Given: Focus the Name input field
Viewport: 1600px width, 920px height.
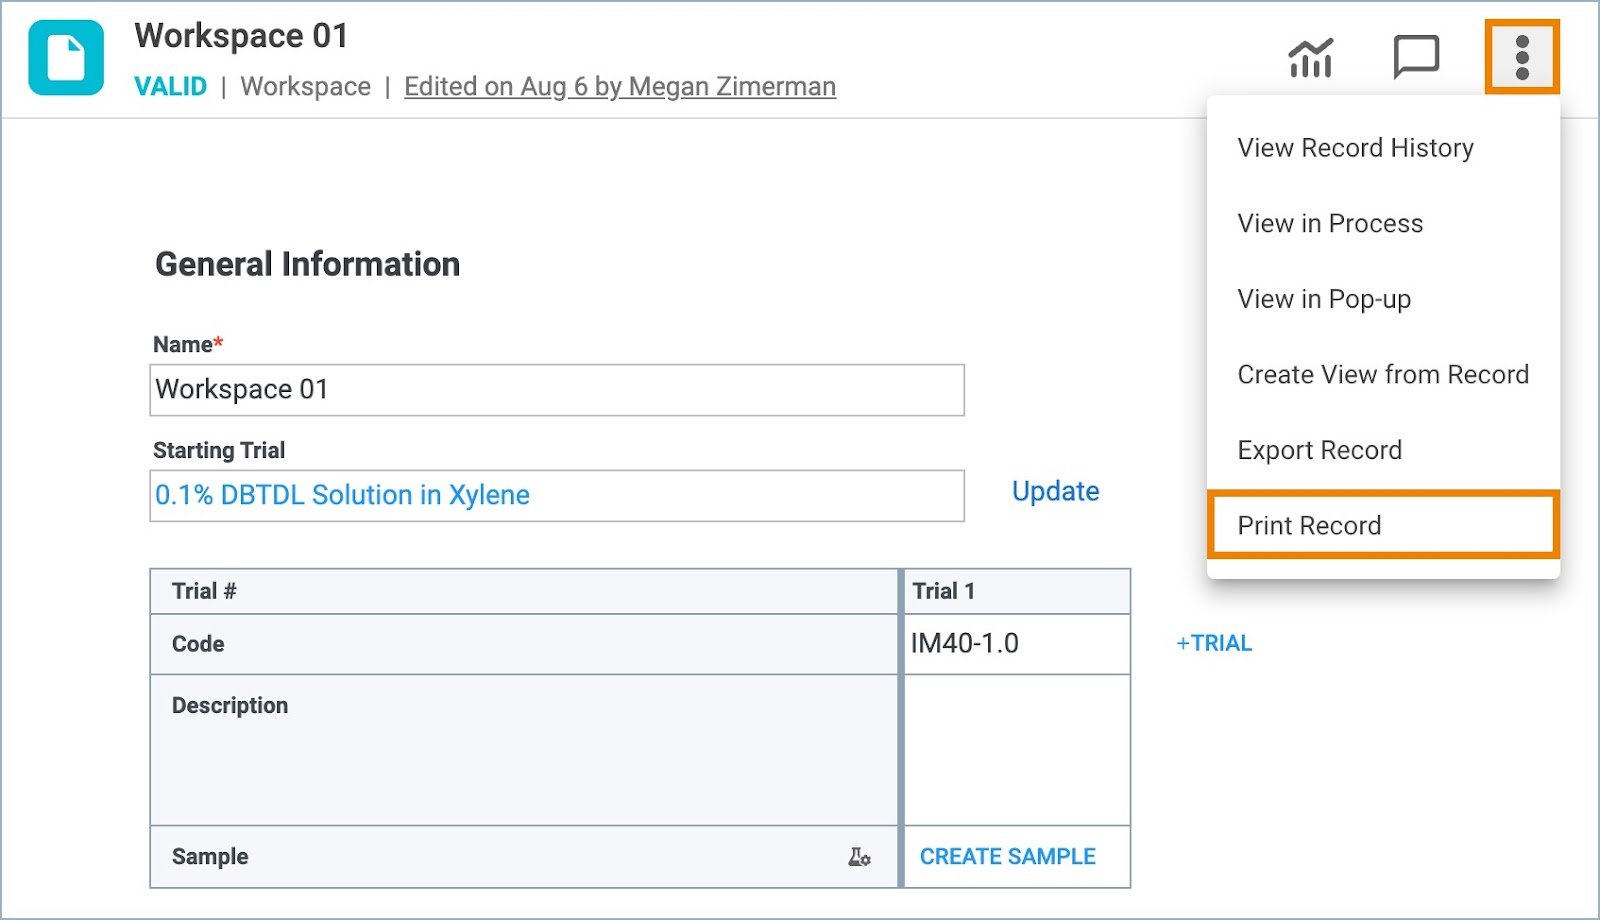Looking at the screenshot, I should point(557,390).
